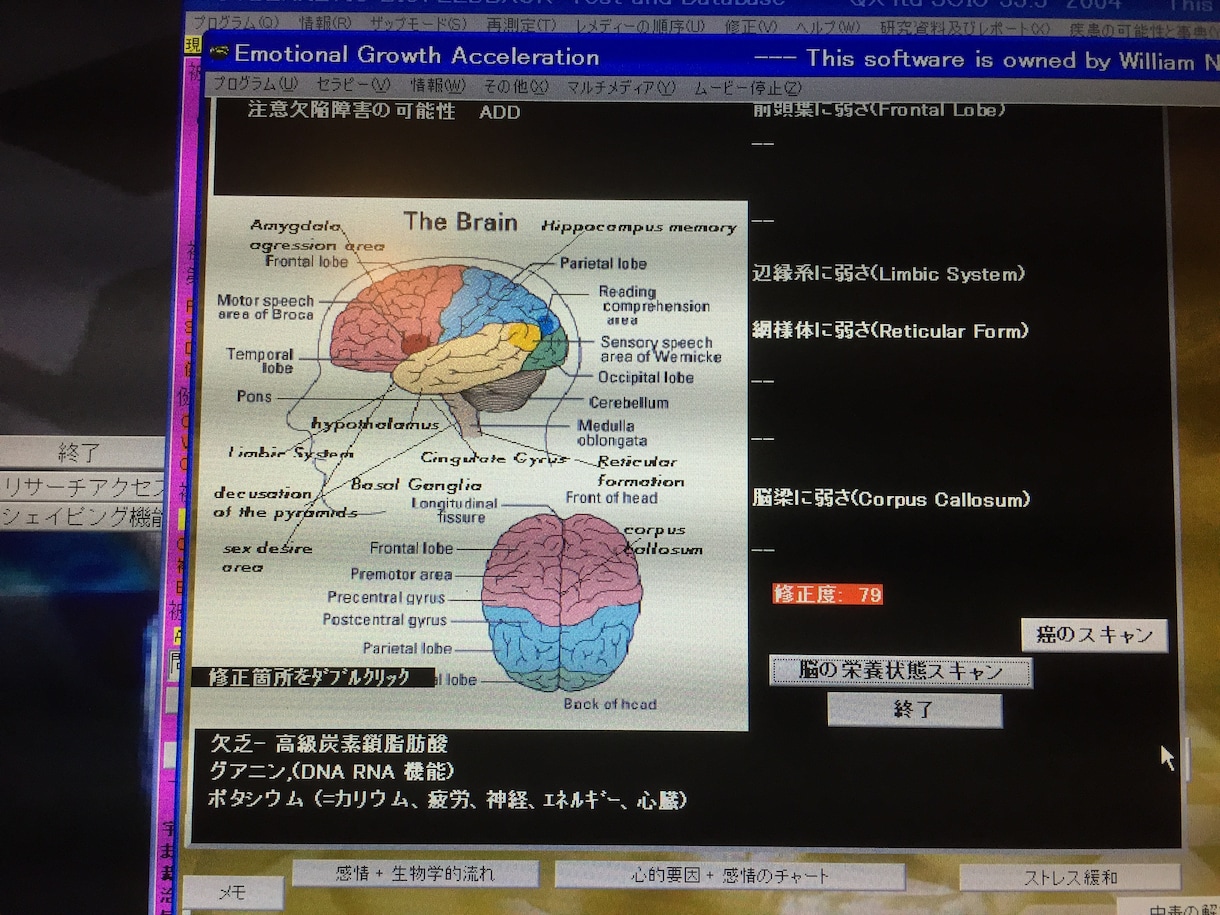
Task: Click the Medulla oblongata label
Action: coord(612,433)
